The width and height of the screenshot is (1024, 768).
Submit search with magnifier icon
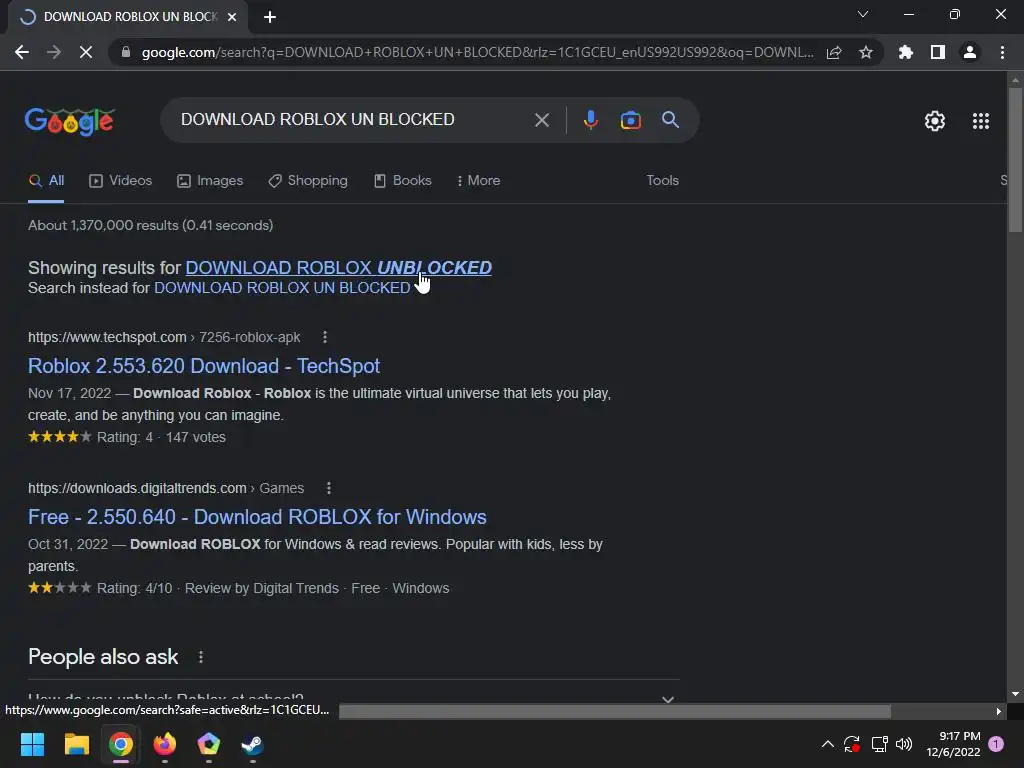point(670,120)
